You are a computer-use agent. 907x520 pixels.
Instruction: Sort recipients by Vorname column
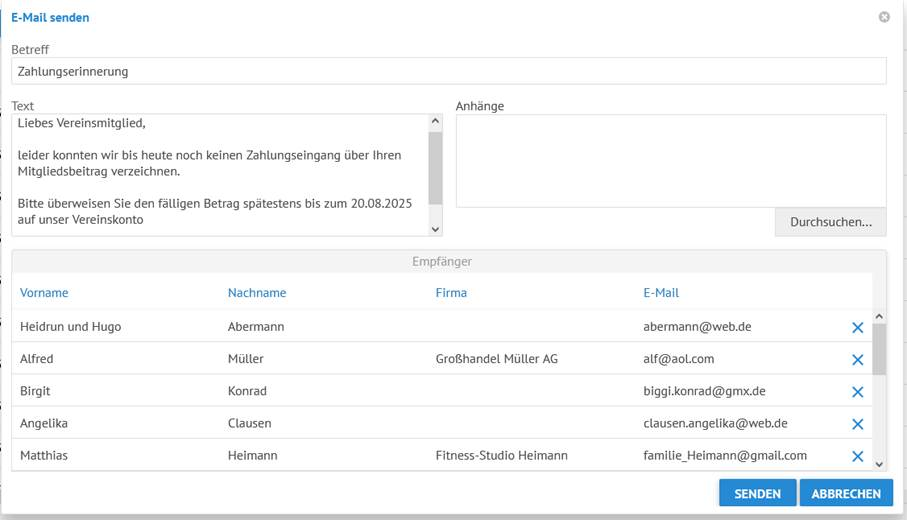click(x=44, y=293)
